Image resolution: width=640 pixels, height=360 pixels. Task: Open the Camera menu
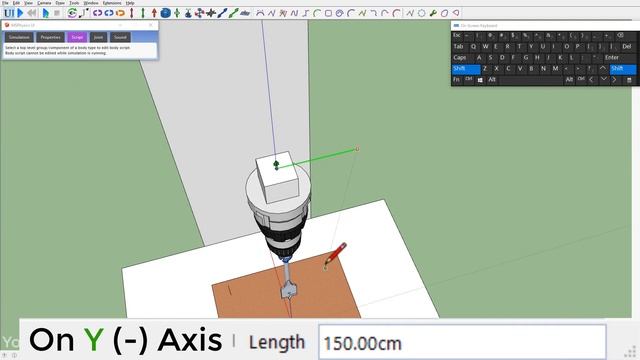[44, 3]
